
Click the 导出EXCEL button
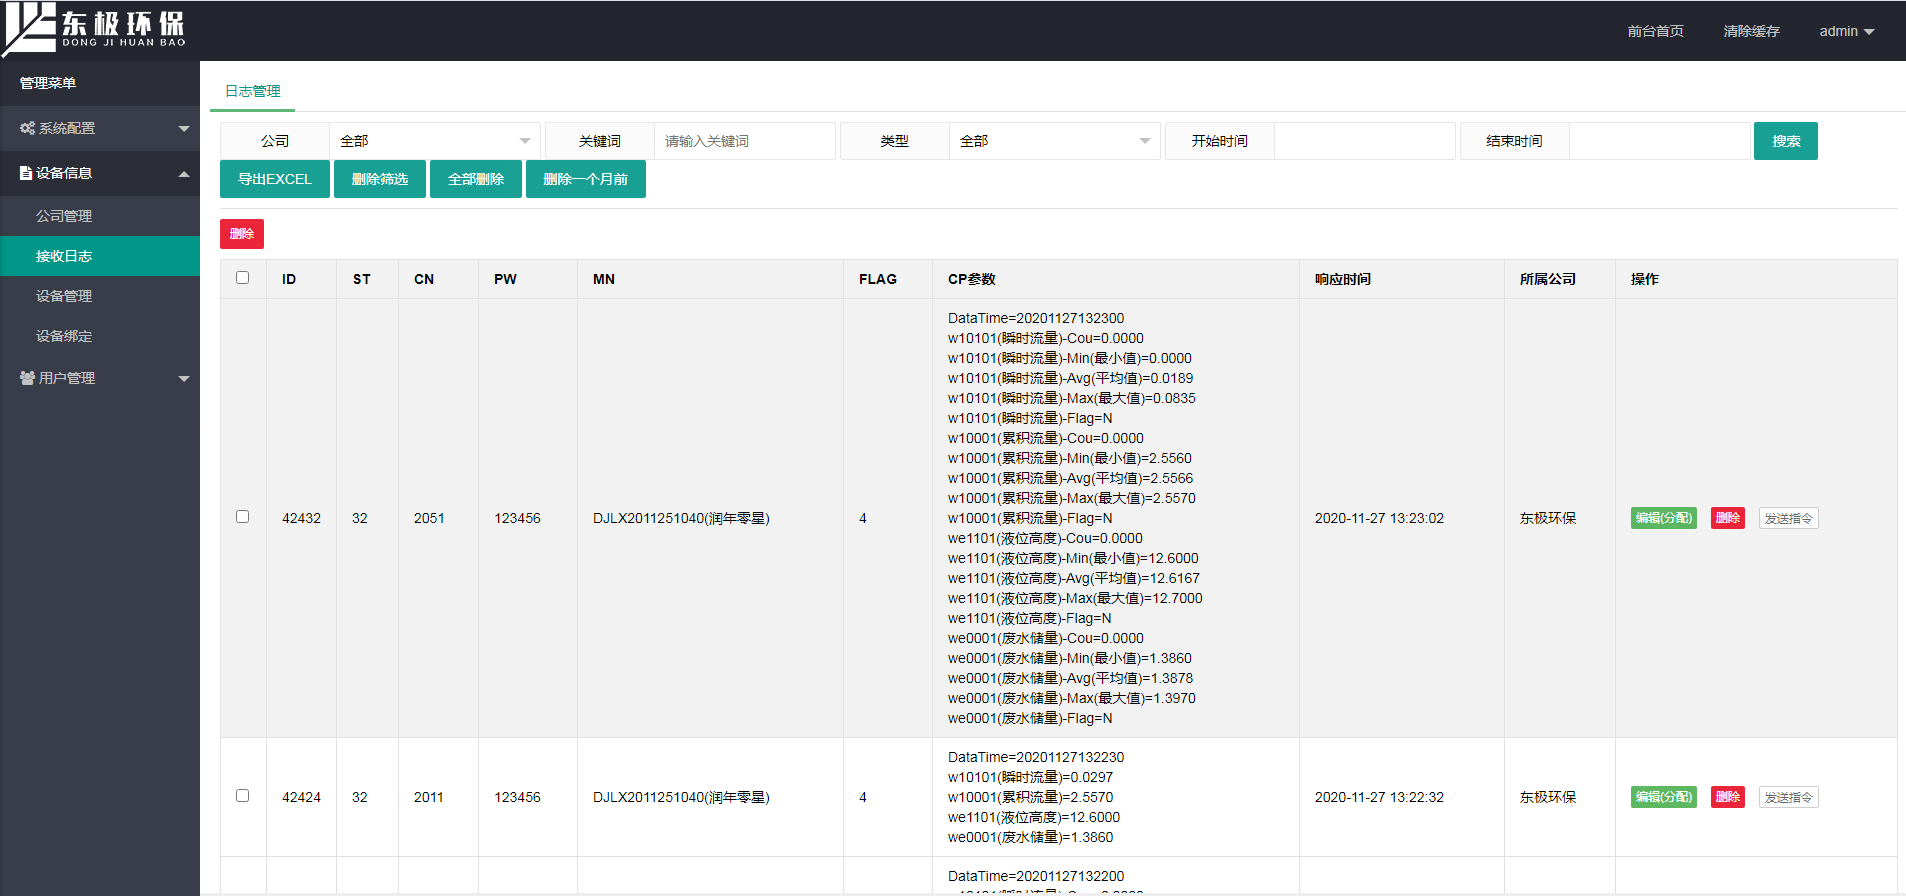pos(275,179)
